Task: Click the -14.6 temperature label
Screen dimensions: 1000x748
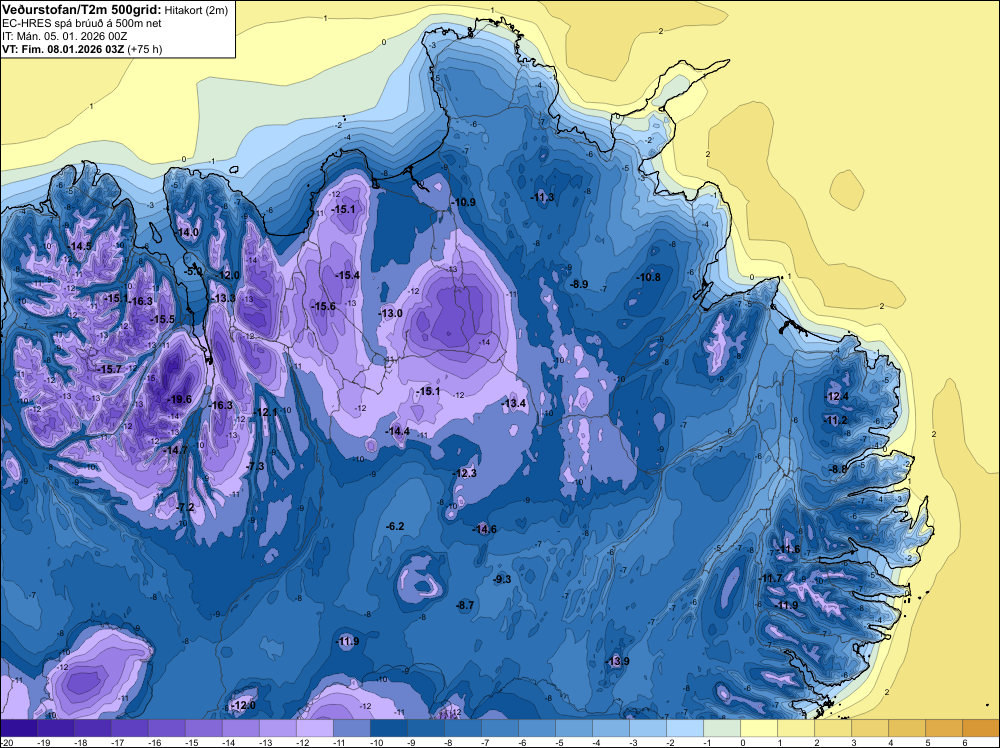Action: [484, 529]
